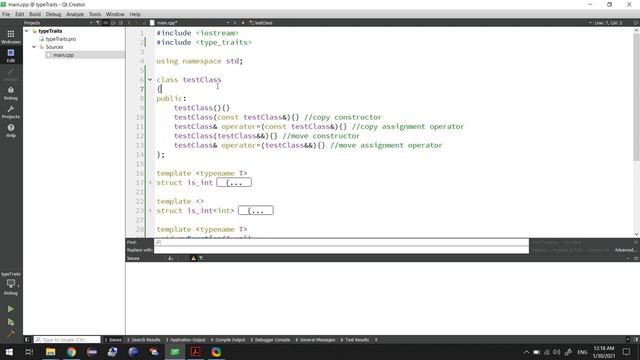
Task: Click the green Run button
Action: [11, 309]
